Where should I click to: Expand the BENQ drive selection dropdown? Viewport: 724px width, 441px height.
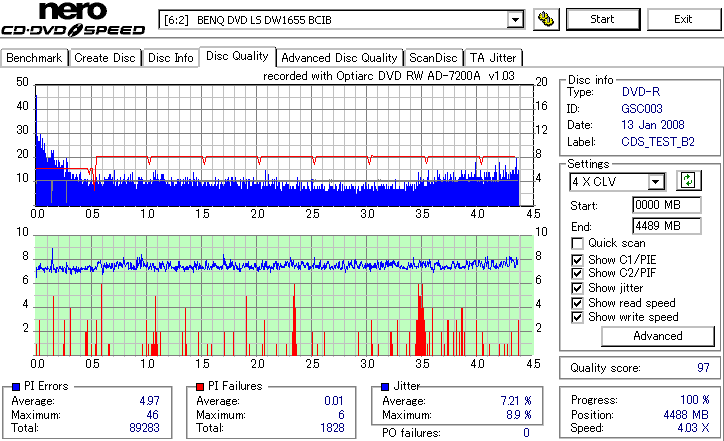click(x=515, y=20)
